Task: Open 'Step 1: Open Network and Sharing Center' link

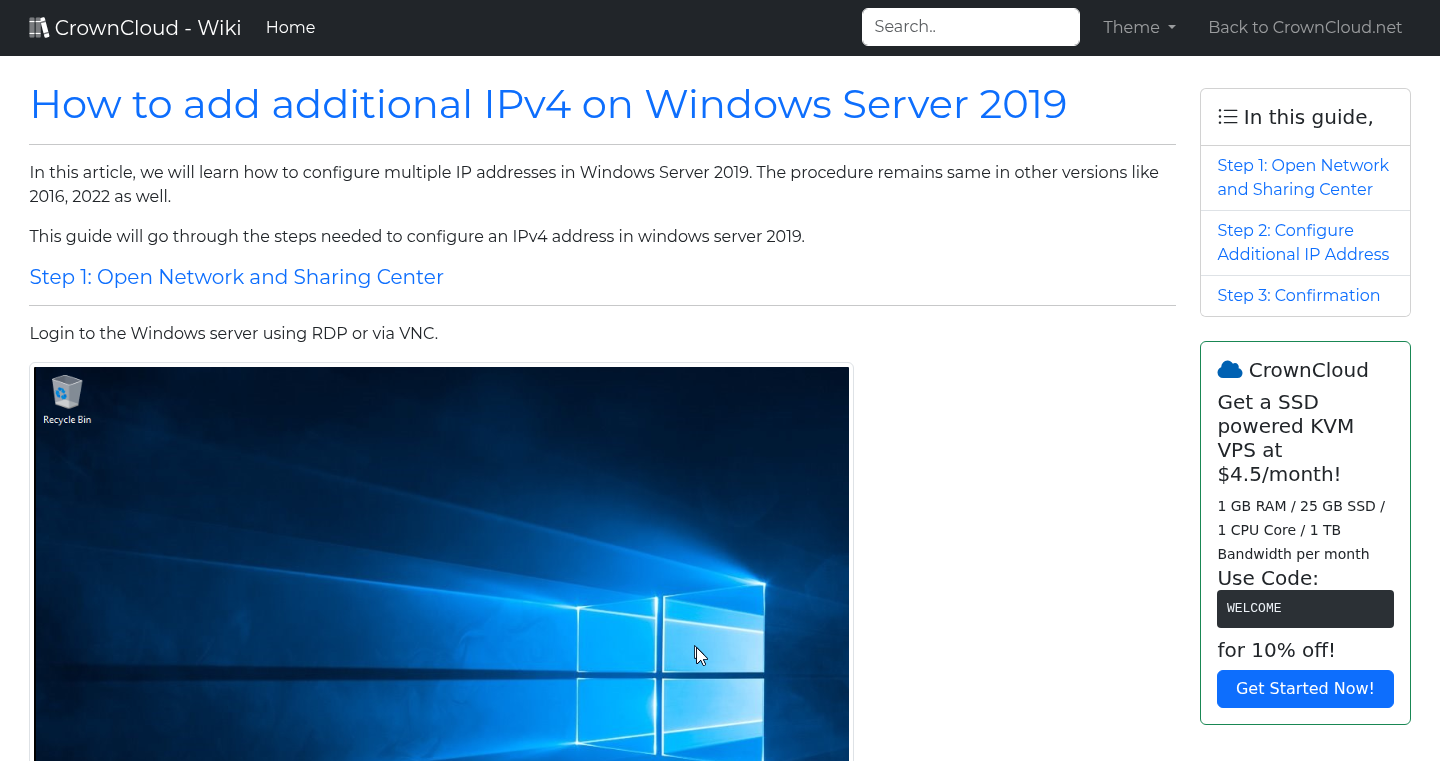Action: pos(1303,177)
